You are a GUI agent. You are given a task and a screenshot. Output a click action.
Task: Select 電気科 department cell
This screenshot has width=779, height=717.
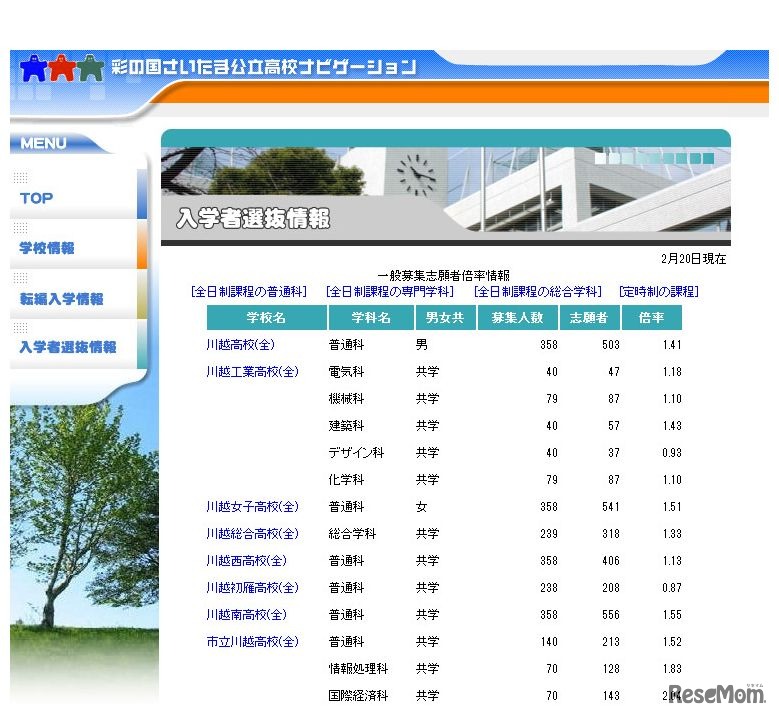pyautogui.click(x=346, y=372)
